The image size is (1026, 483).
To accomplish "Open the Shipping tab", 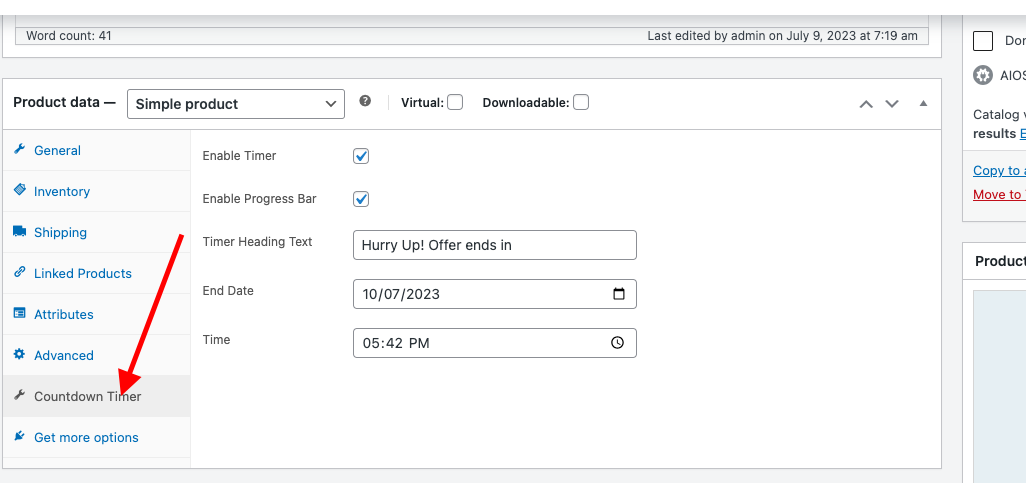I will point(96,232).
